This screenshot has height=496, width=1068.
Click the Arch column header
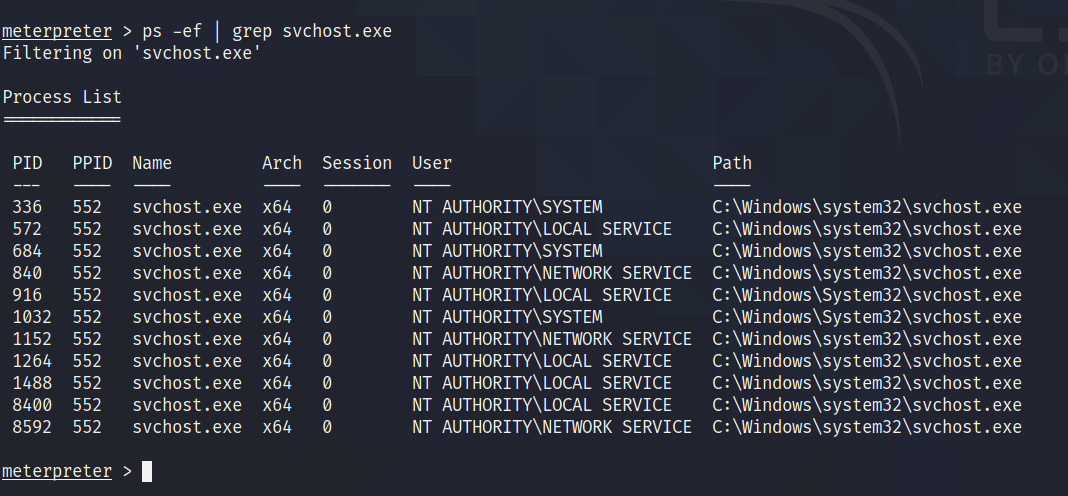[282, 164]
